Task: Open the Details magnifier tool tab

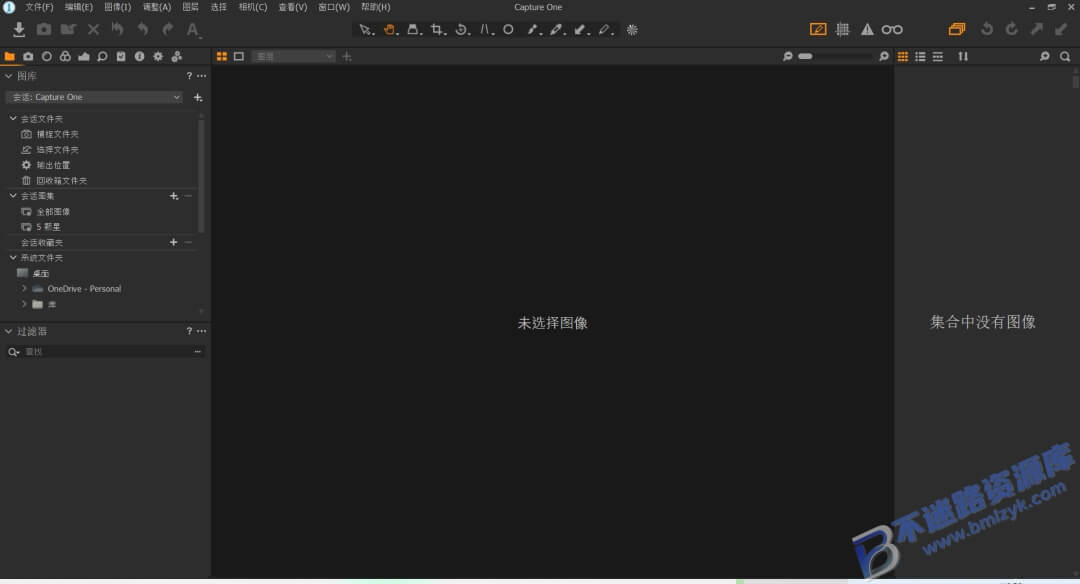Action: click(103, 56)
